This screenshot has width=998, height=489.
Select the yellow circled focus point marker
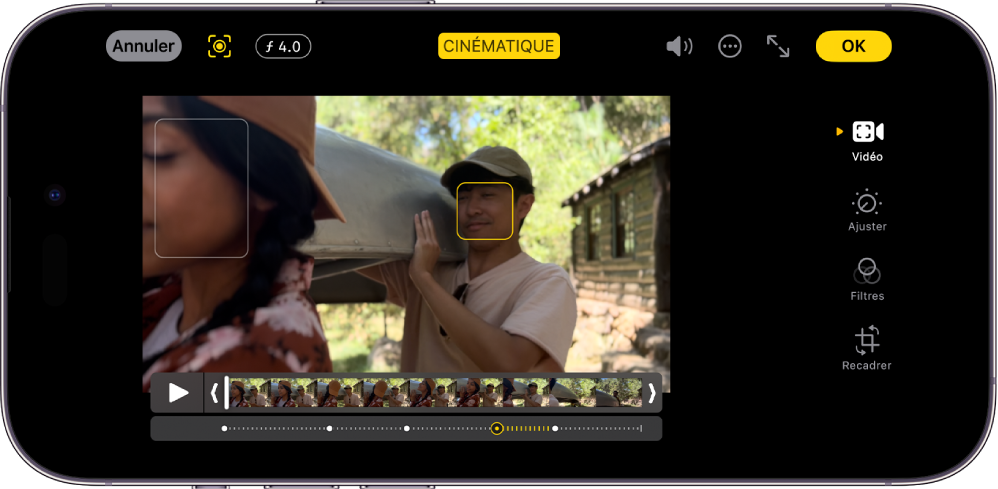tap(497, 429)
